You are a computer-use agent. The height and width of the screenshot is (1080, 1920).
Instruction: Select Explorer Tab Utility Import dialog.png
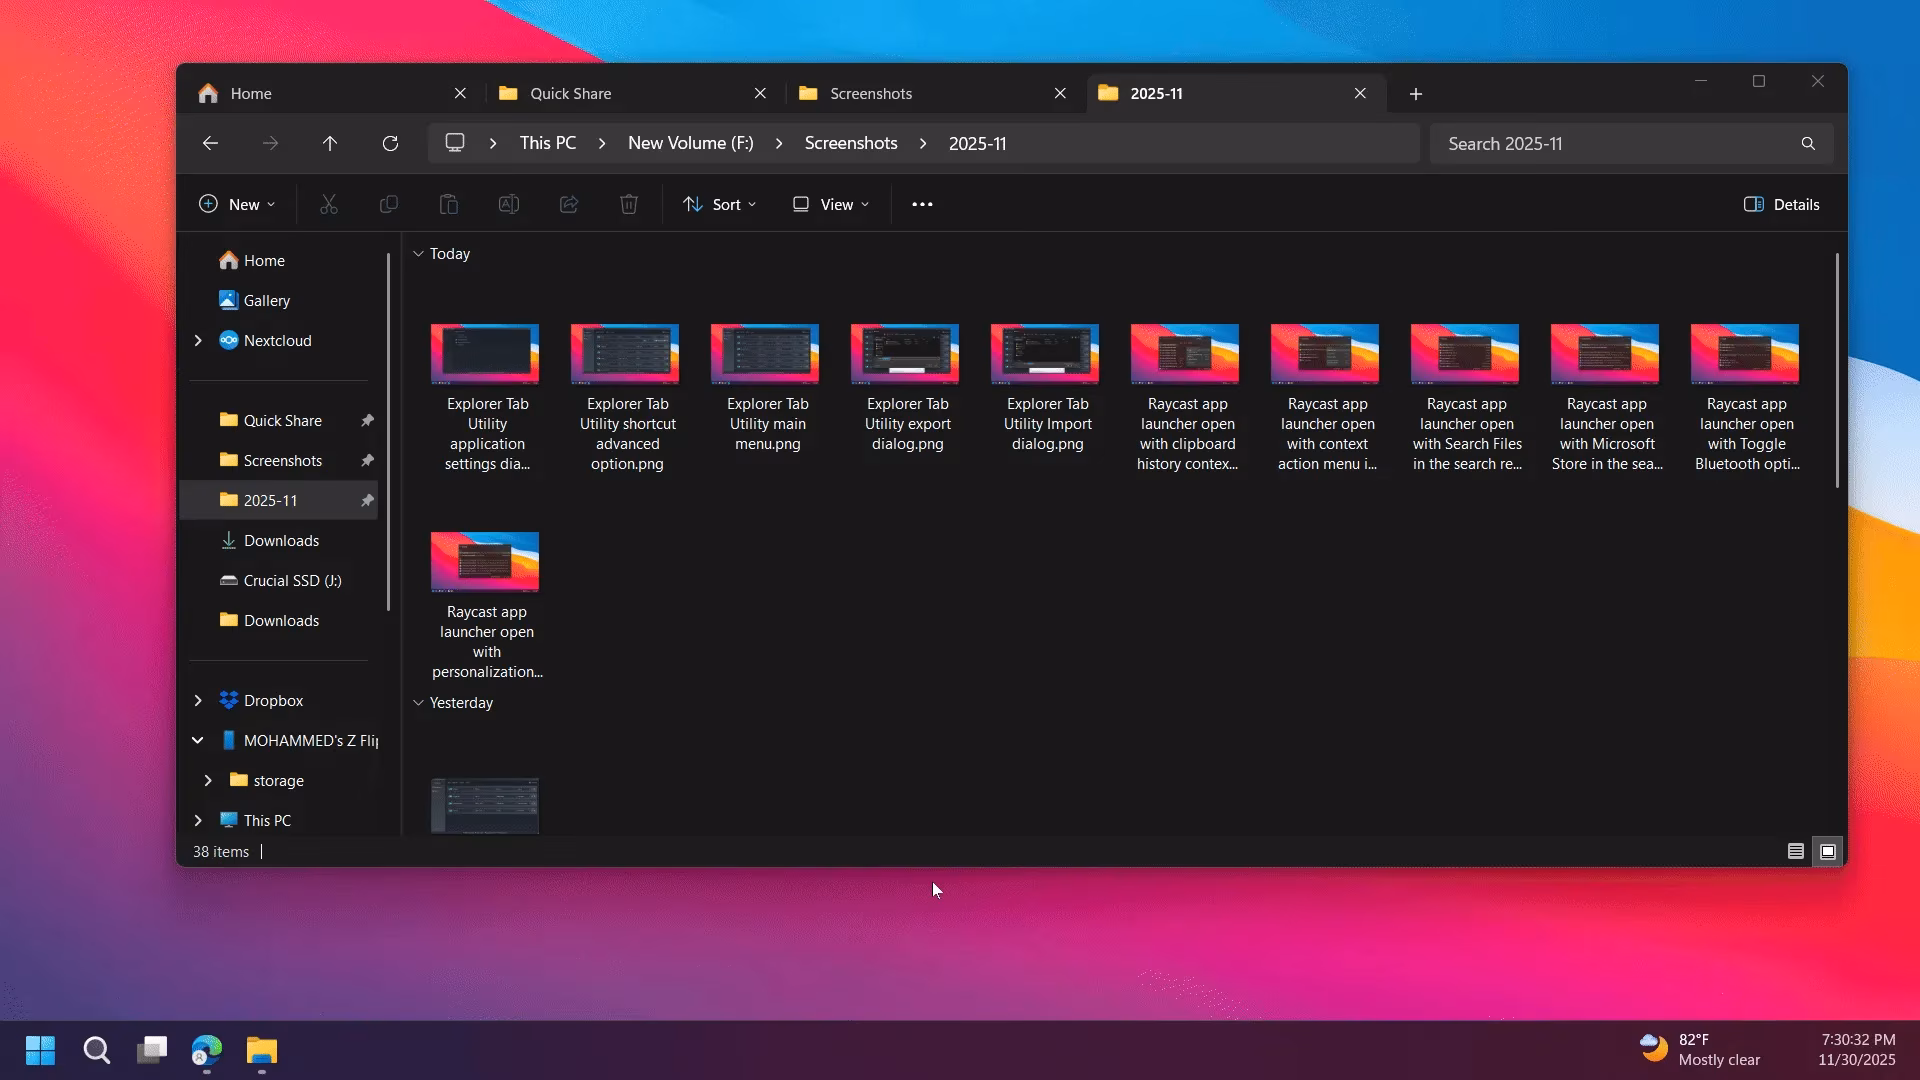click(1047, 388)
